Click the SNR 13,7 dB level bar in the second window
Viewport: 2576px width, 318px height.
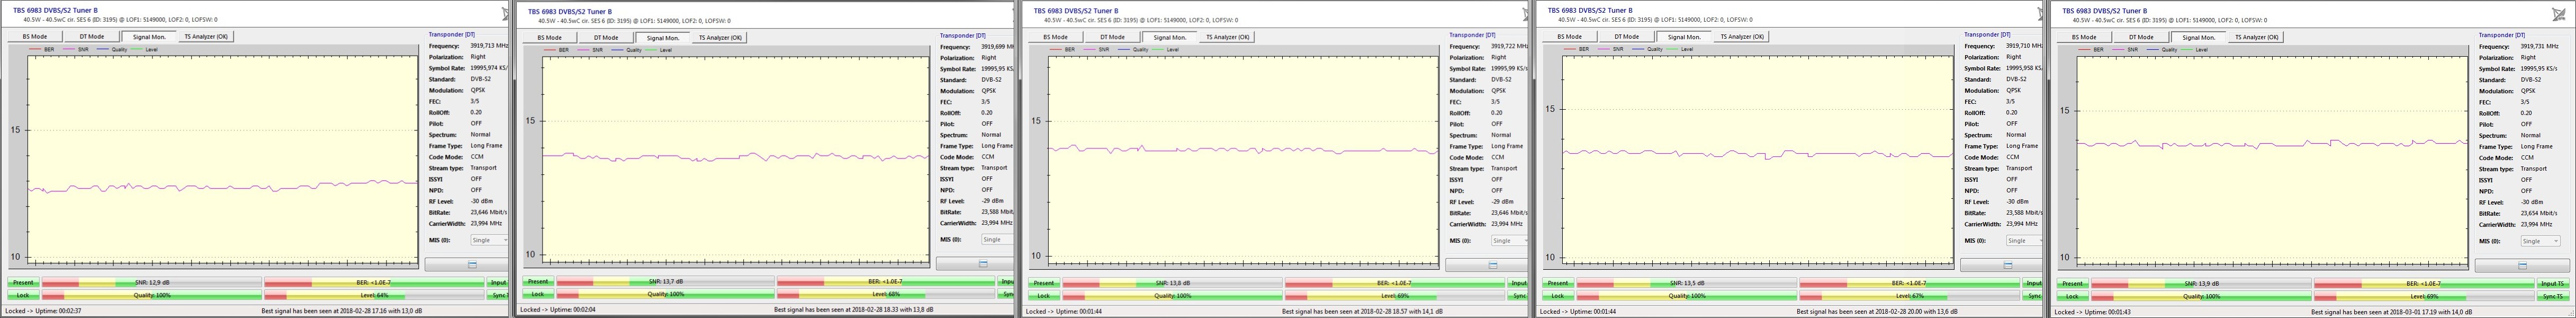[x=666, y=282]
